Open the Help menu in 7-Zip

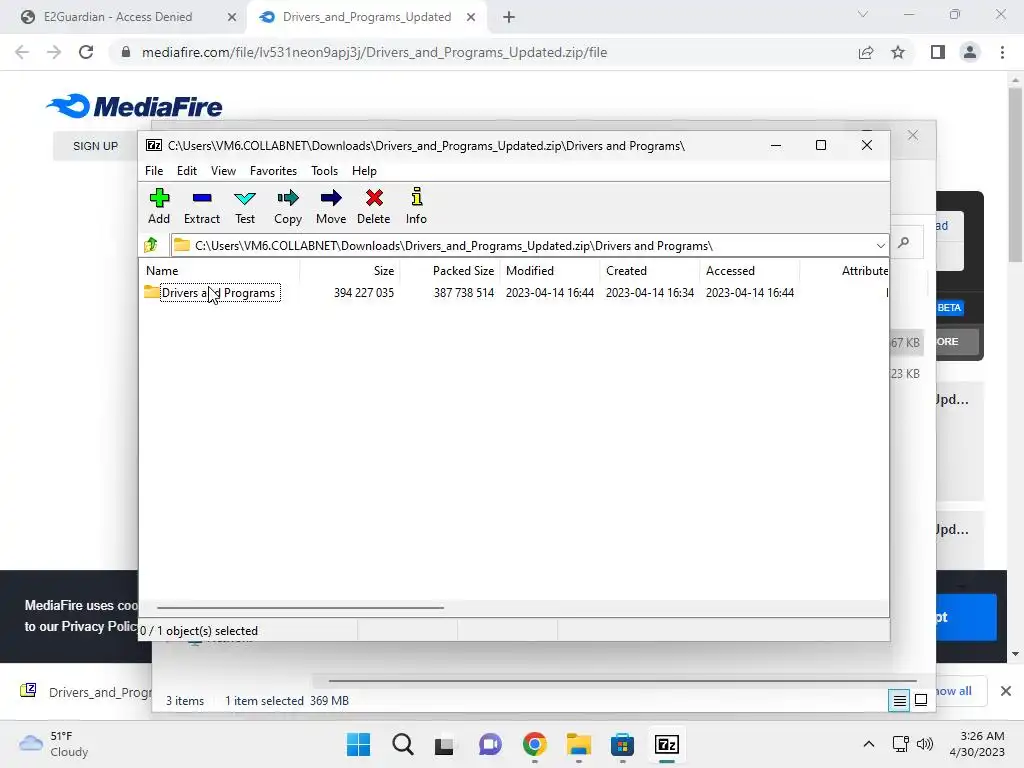pyautogui.click(x=364, y=170)
